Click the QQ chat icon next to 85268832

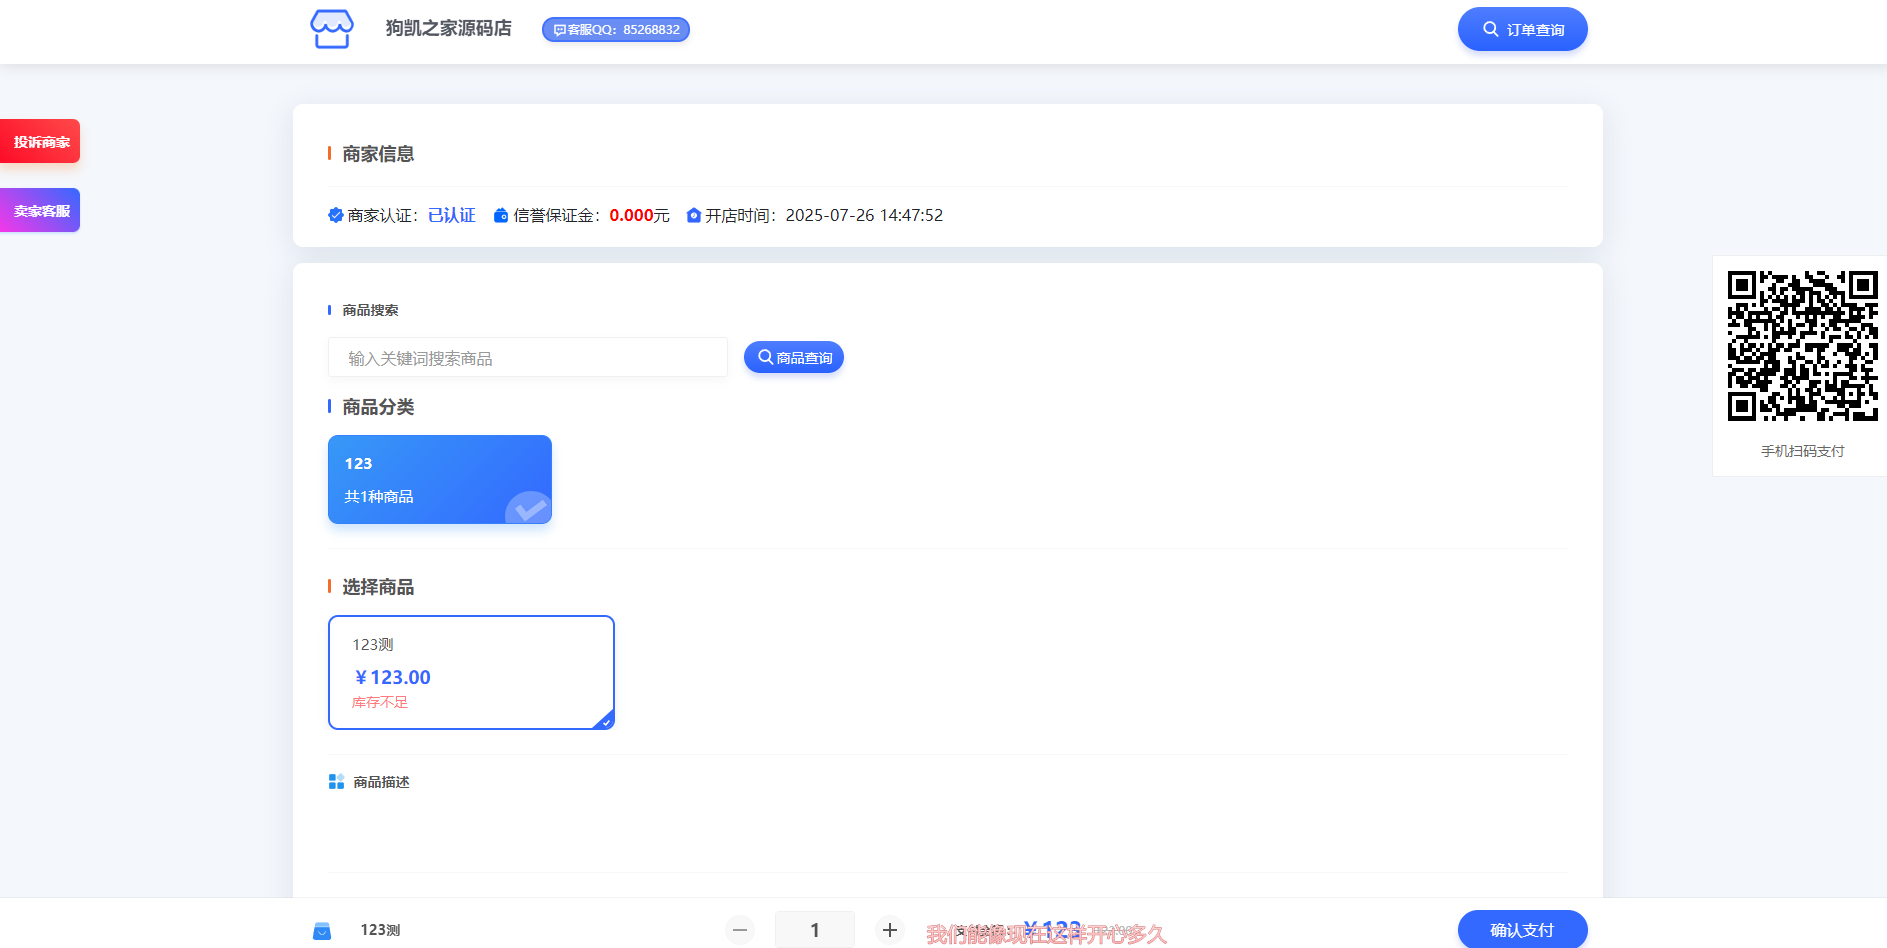pos(557,30)
